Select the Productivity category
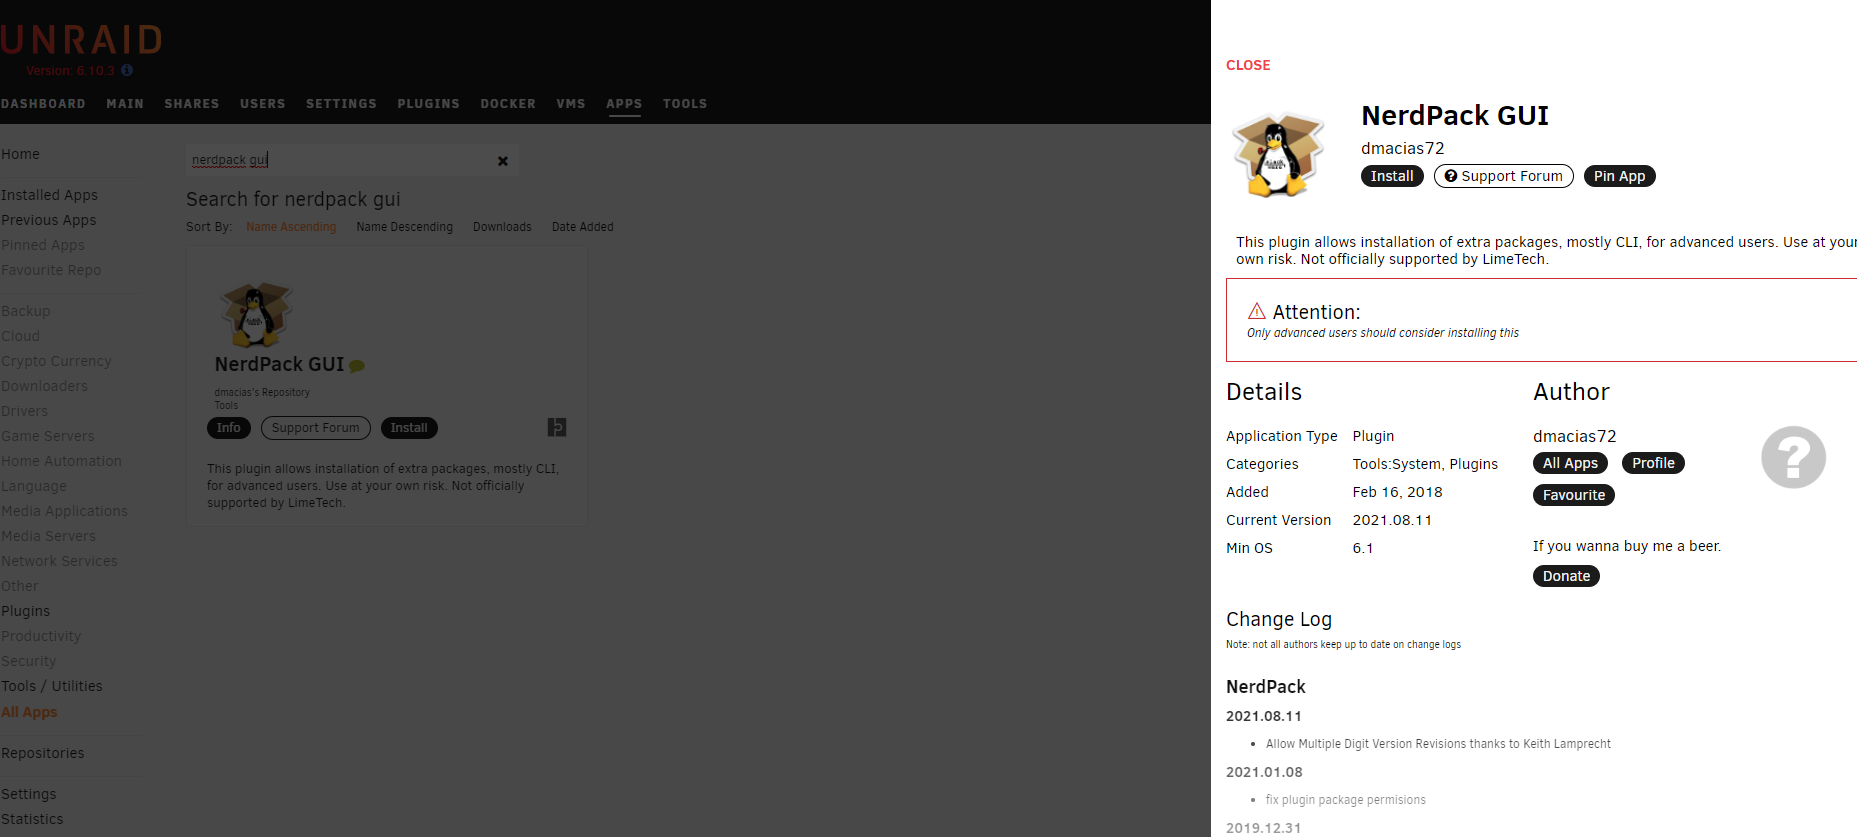Viewport: 1857px width, 837px height. [x=41, y=636]
